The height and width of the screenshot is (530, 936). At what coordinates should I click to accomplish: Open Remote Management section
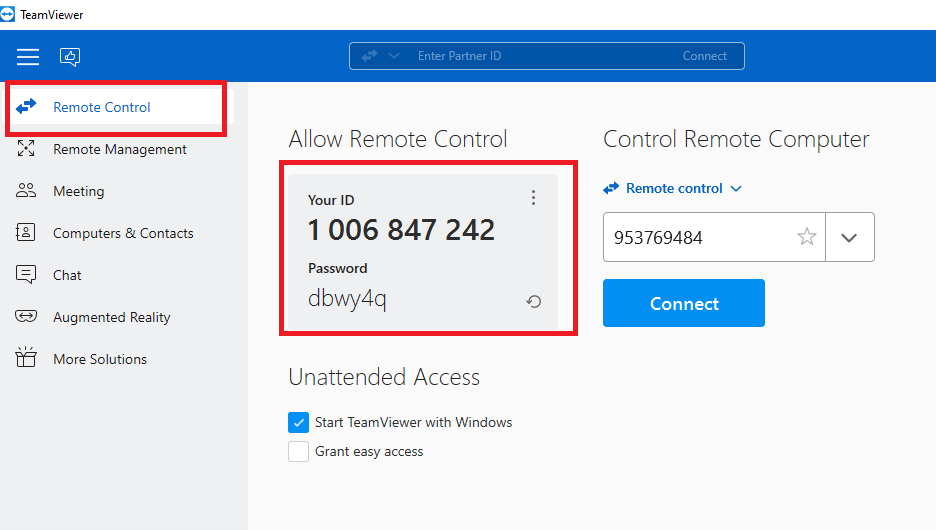click(119, 149)
